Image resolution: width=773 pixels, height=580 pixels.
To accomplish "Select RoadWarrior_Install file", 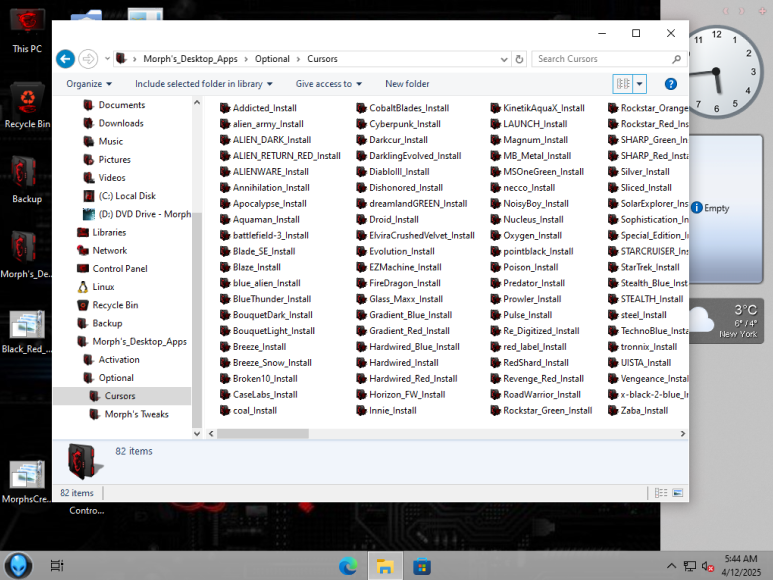I will pyautogui.click(x=541, y=395).
